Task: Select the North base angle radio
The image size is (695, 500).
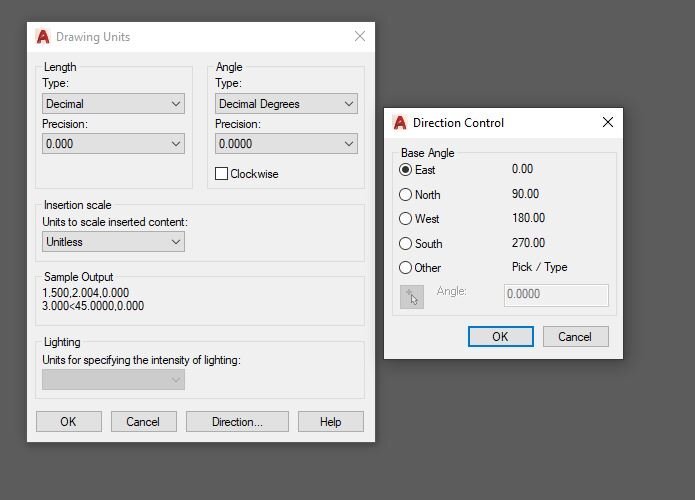Action: [x=405, y=195]
